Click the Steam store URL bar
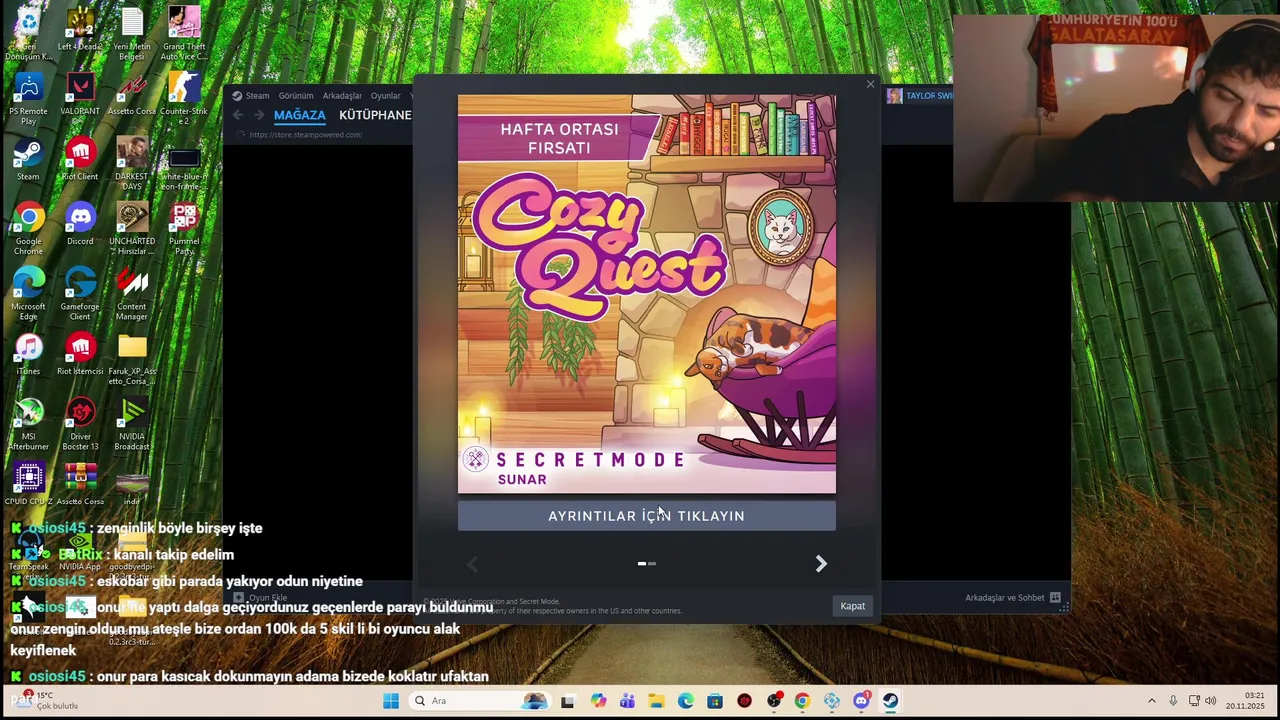Image resolution: width=1280 pixels, height=720 pixels. tap(306, 135)
